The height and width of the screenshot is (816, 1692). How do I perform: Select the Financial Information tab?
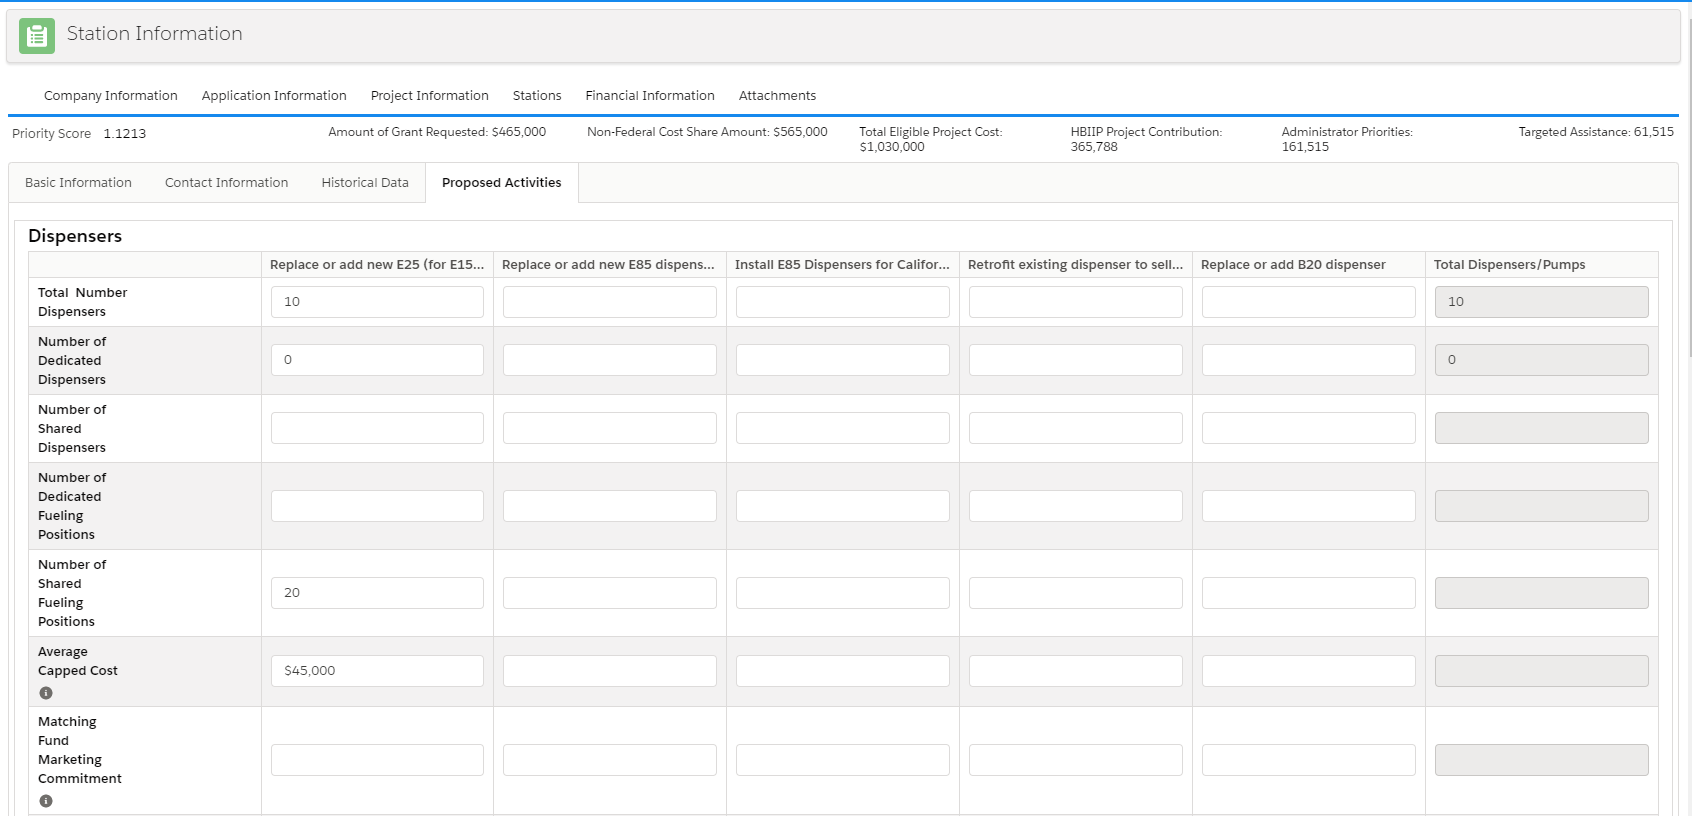[x=650, y=96]
